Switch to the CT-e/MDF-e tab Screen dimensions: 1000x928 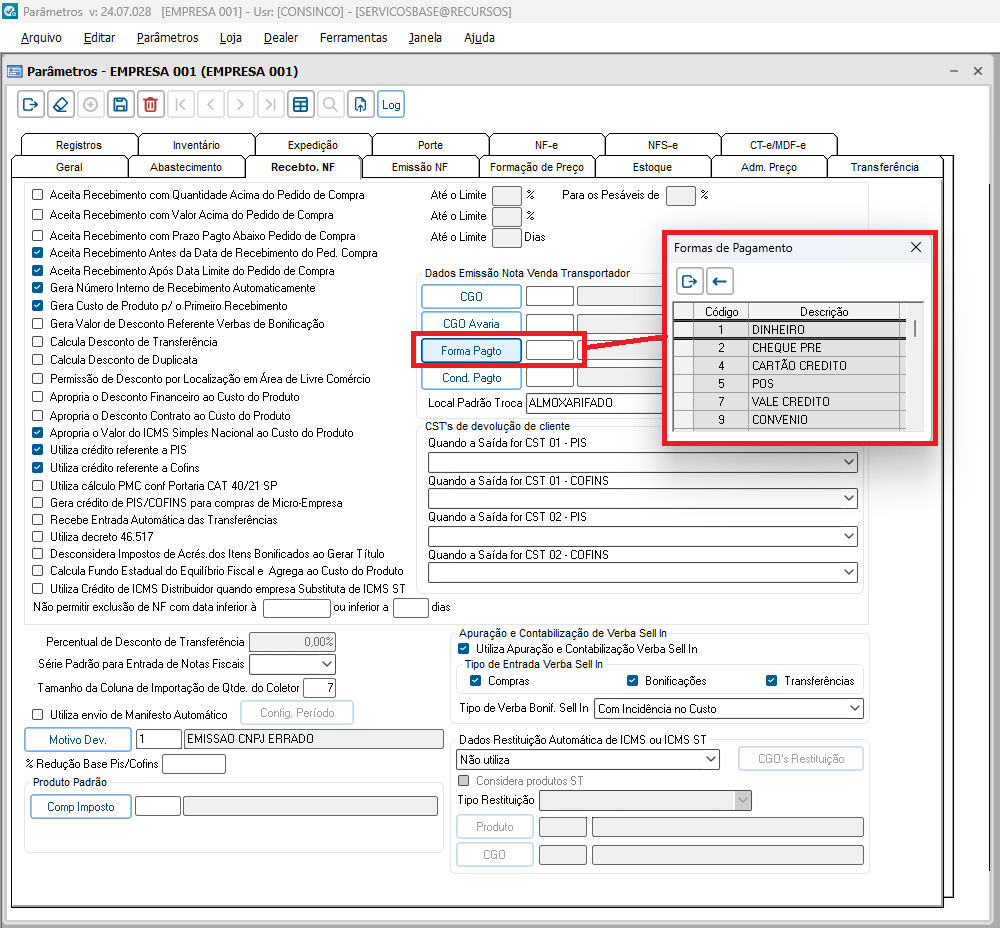click(778, 145)
